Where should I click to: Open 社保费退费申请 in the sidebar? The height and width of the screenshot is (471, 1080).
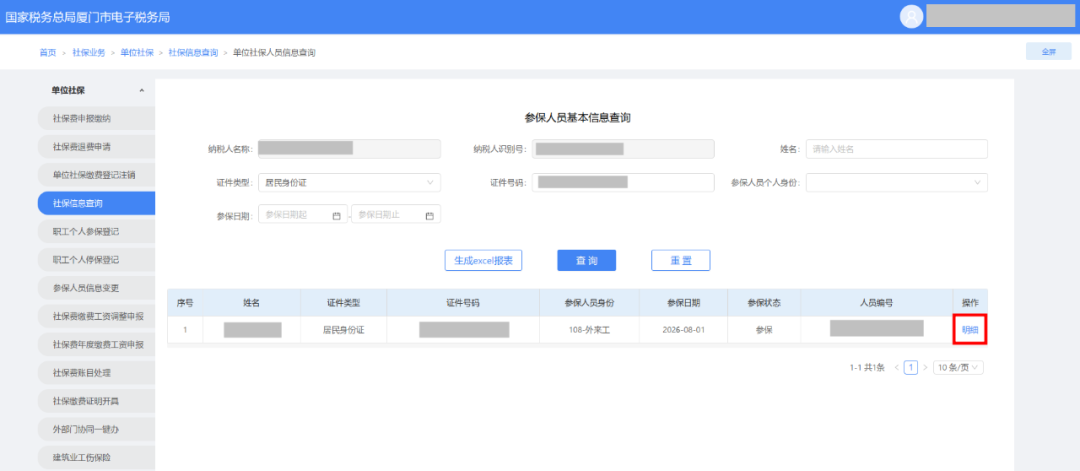coord(96,147)
